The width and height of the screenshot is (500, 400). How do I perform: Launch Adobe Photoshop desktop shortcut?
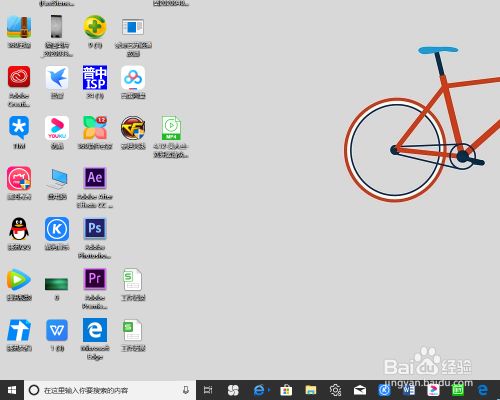(x=95, y=229)
